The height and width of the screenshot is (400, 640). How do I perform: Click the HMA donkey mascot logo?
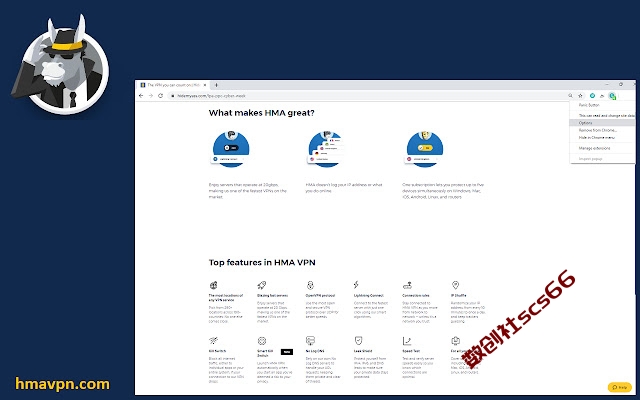coord(60,64)
